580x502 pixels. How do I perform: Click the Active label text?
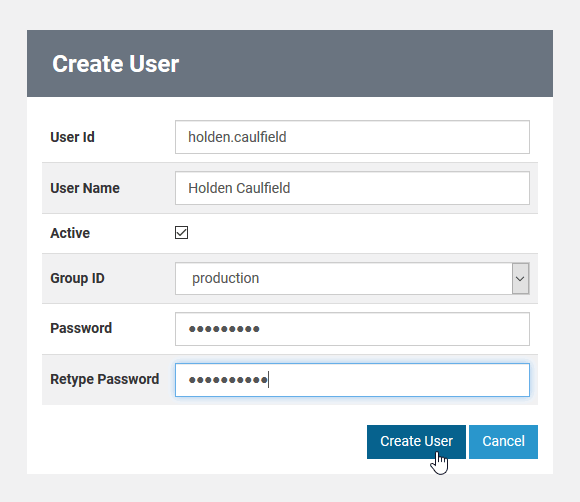click(x=70, y=233)
